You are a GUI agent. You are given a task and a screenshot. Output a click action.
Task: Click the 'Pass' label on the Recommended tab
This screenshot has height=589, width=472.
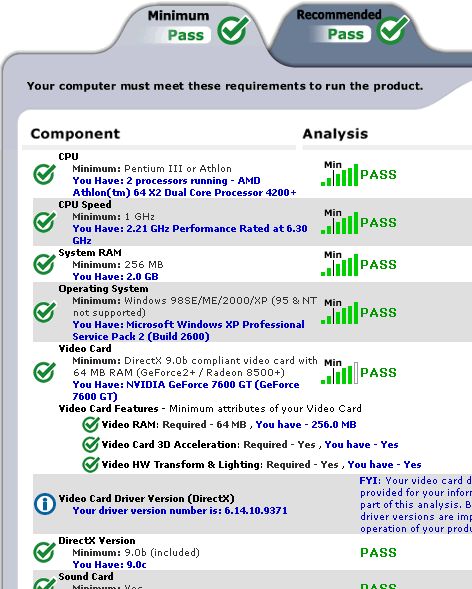click(345, 34)
